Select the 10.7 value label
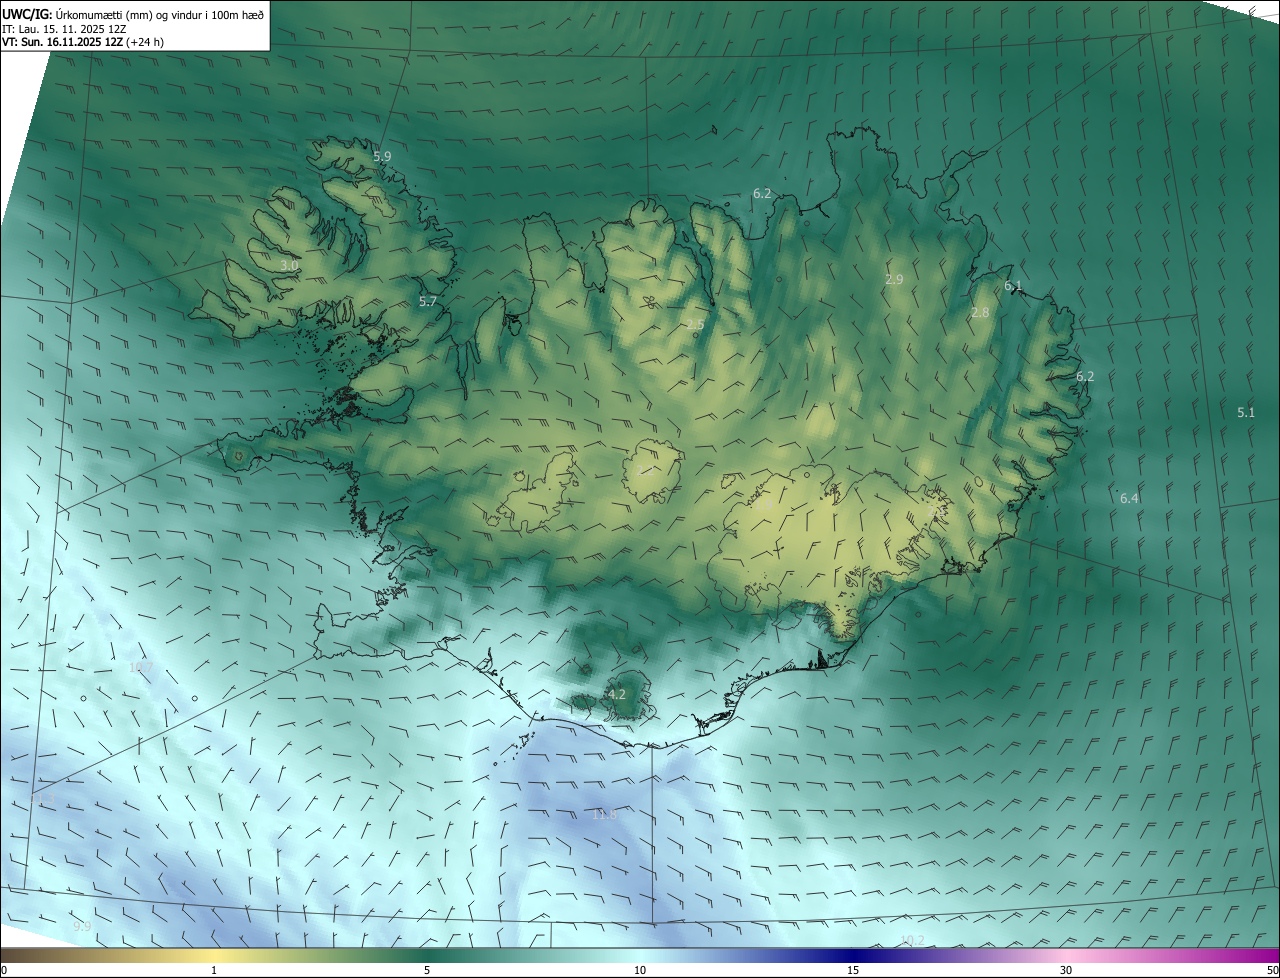Image resolution: width=1280 pixels, height=978 pixels. tap(141, 667)
